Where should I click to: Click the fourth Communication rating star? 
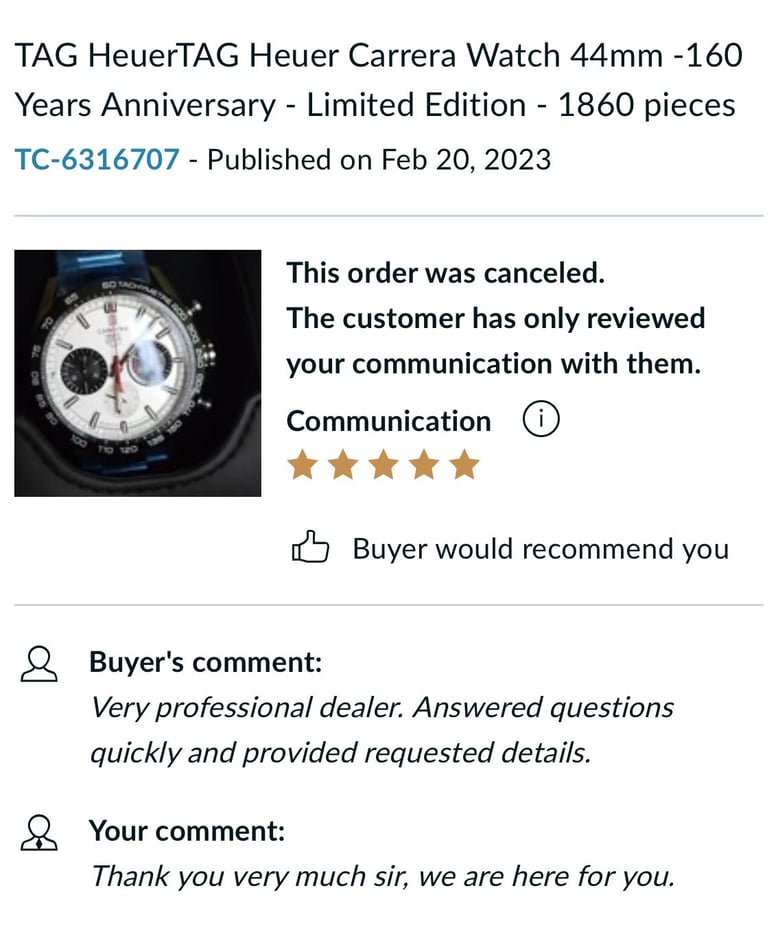[424, 465]
